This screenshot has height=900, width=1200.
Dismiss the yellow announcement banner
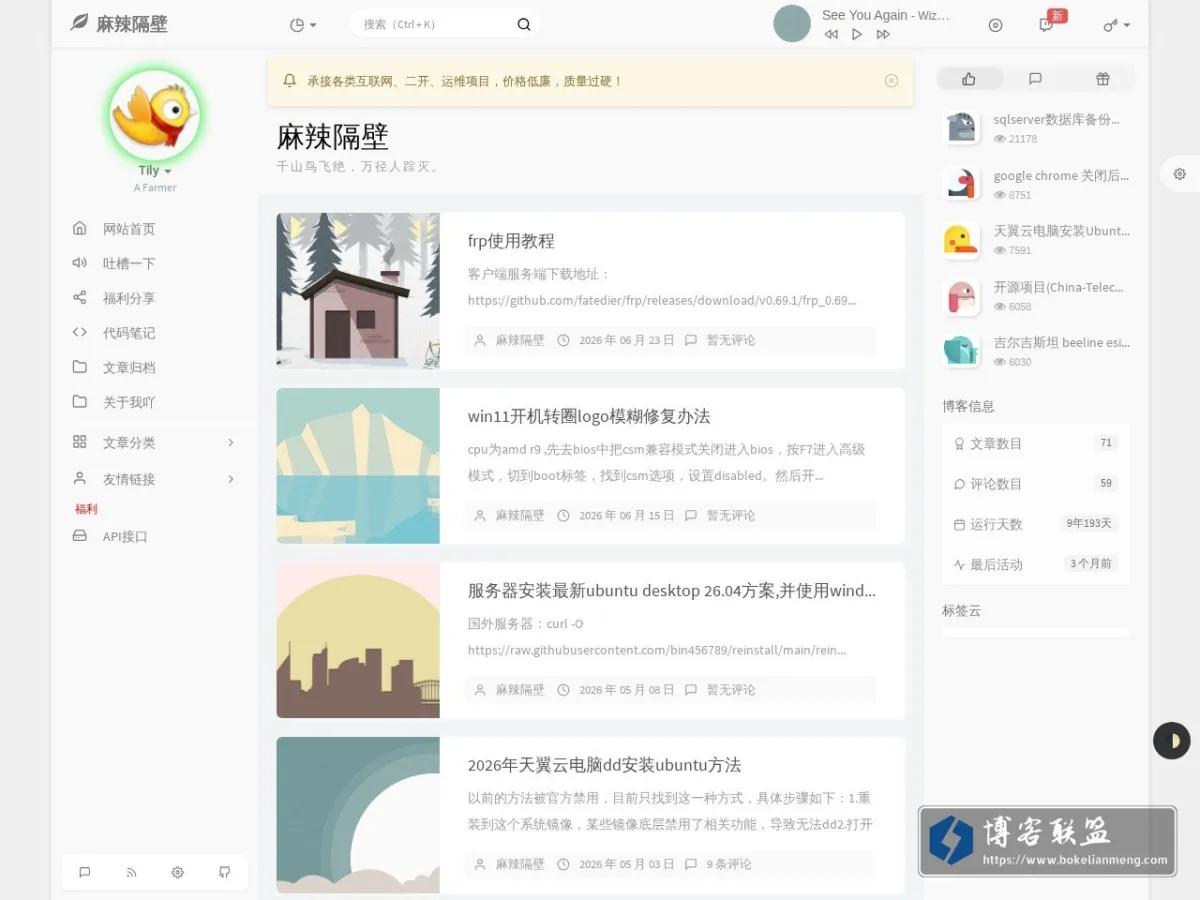coord(891,81)
